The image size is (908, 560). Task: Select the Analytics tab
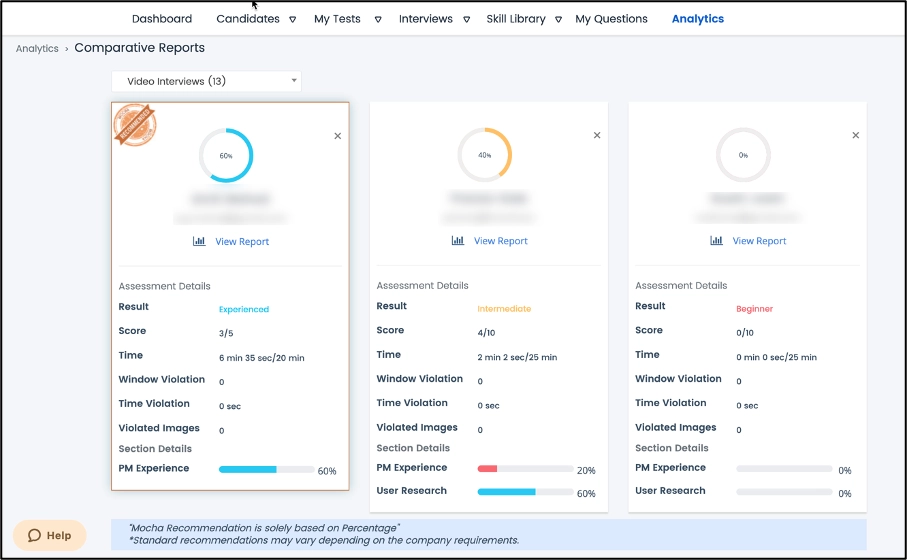pos(697,19)
